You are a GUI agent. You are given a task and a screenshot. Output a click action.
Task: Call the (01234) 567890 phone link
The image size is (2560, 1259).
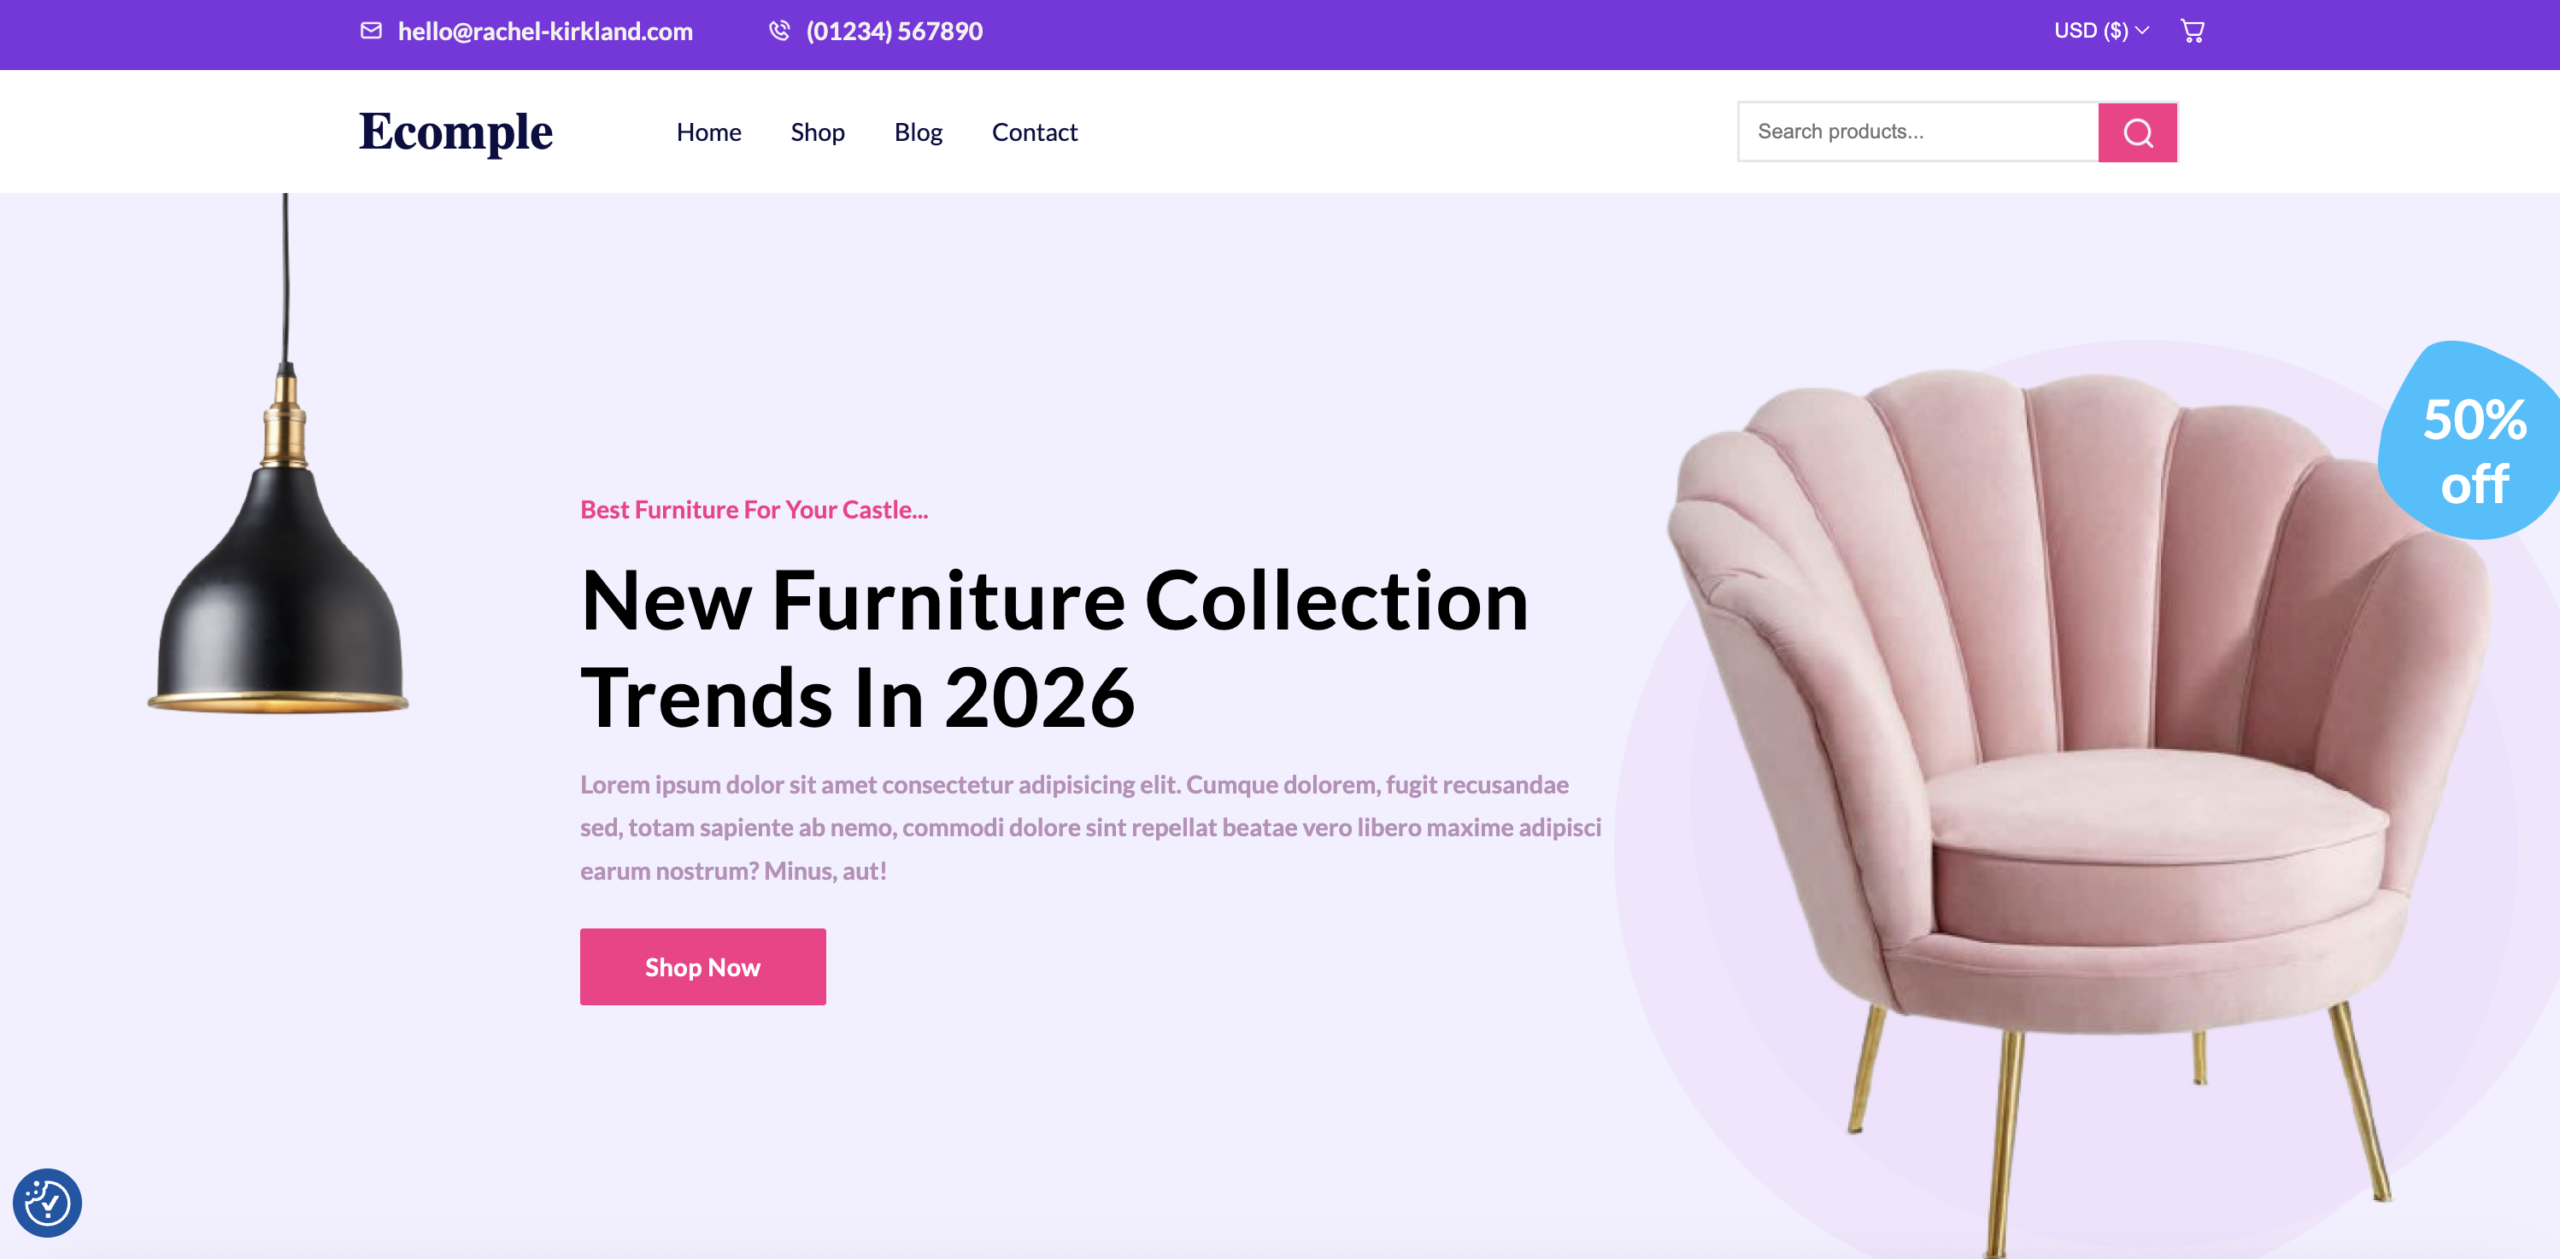[x=894, y=31]
